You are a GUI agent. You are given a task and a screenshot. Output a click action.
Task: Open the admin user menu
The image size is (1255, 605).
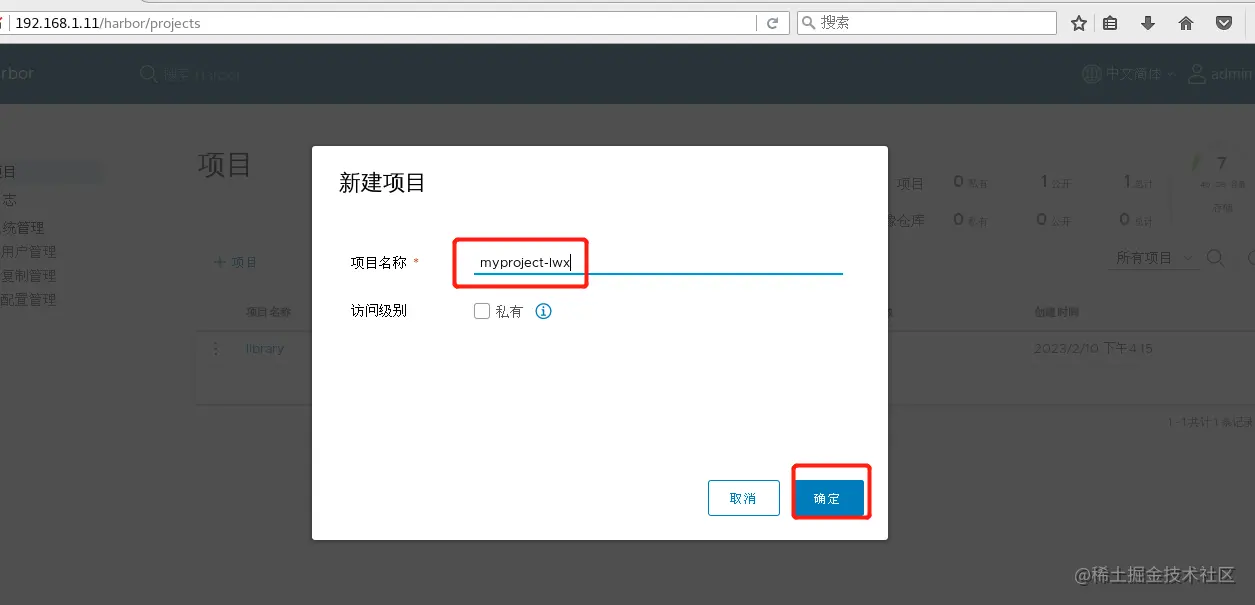point(1220,74)
